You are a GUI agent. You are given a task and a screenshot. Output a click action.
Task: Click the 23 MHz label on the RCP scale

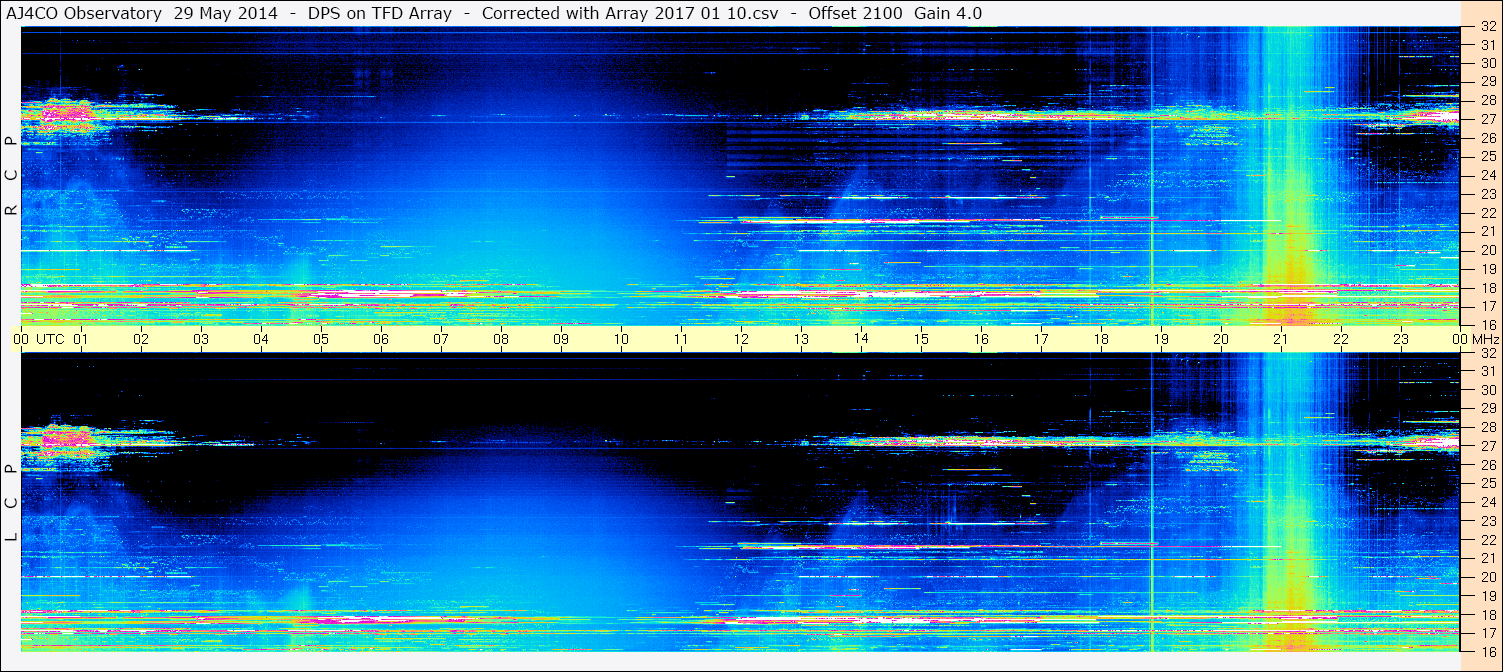[x=1487, y=194]
